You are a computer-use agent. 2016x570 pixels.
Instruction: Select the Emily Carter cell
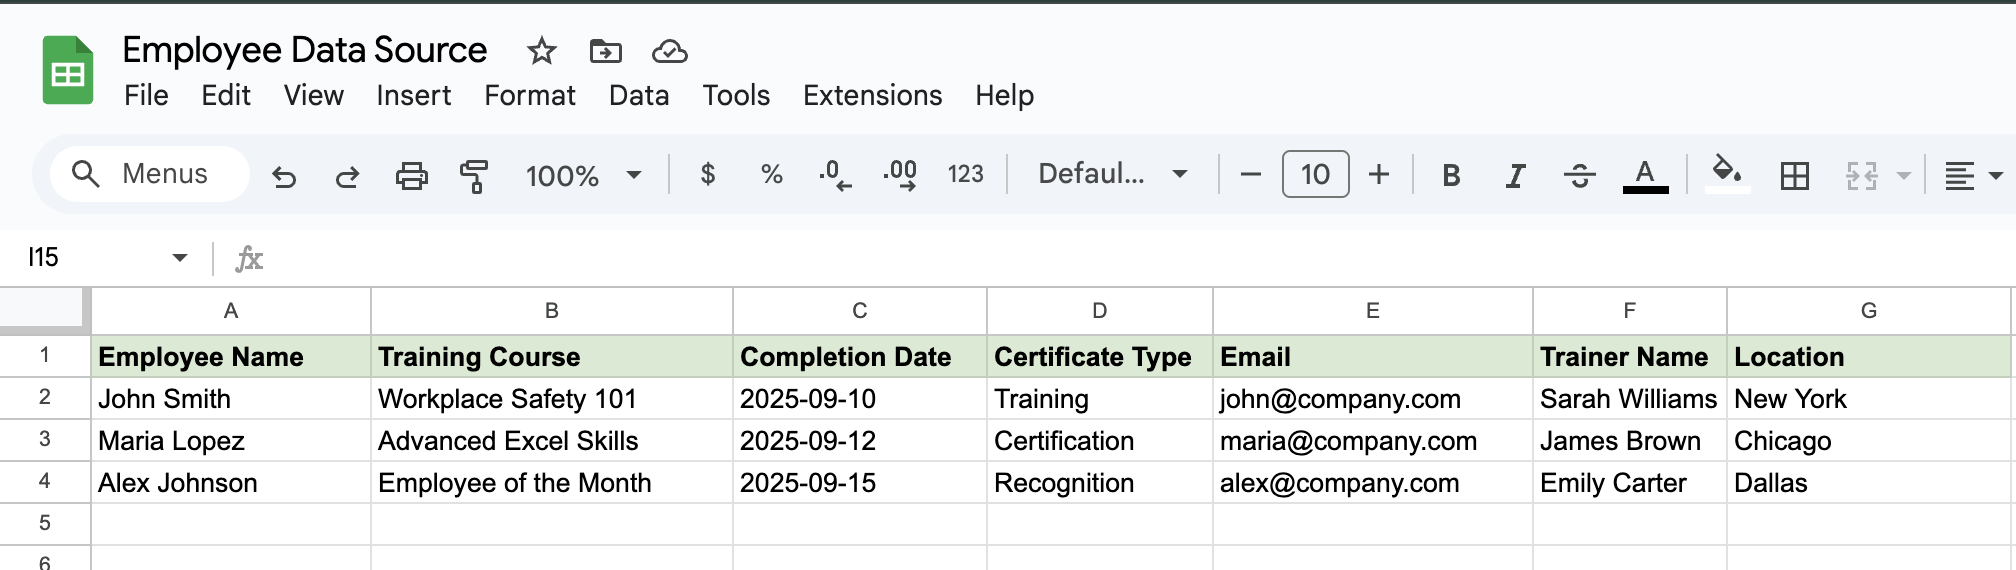point(1630,482)
